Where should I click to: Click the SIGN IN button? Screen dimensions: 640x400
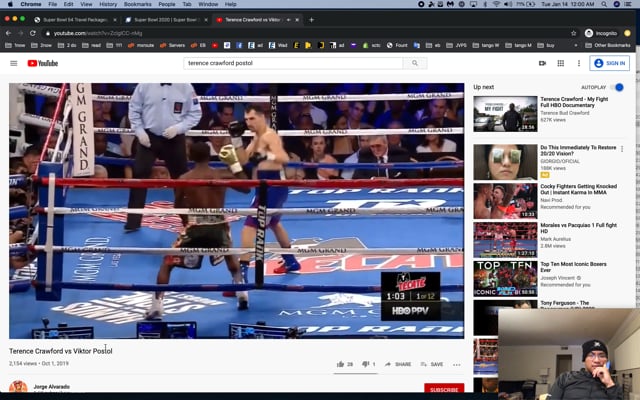coord(610,63)
